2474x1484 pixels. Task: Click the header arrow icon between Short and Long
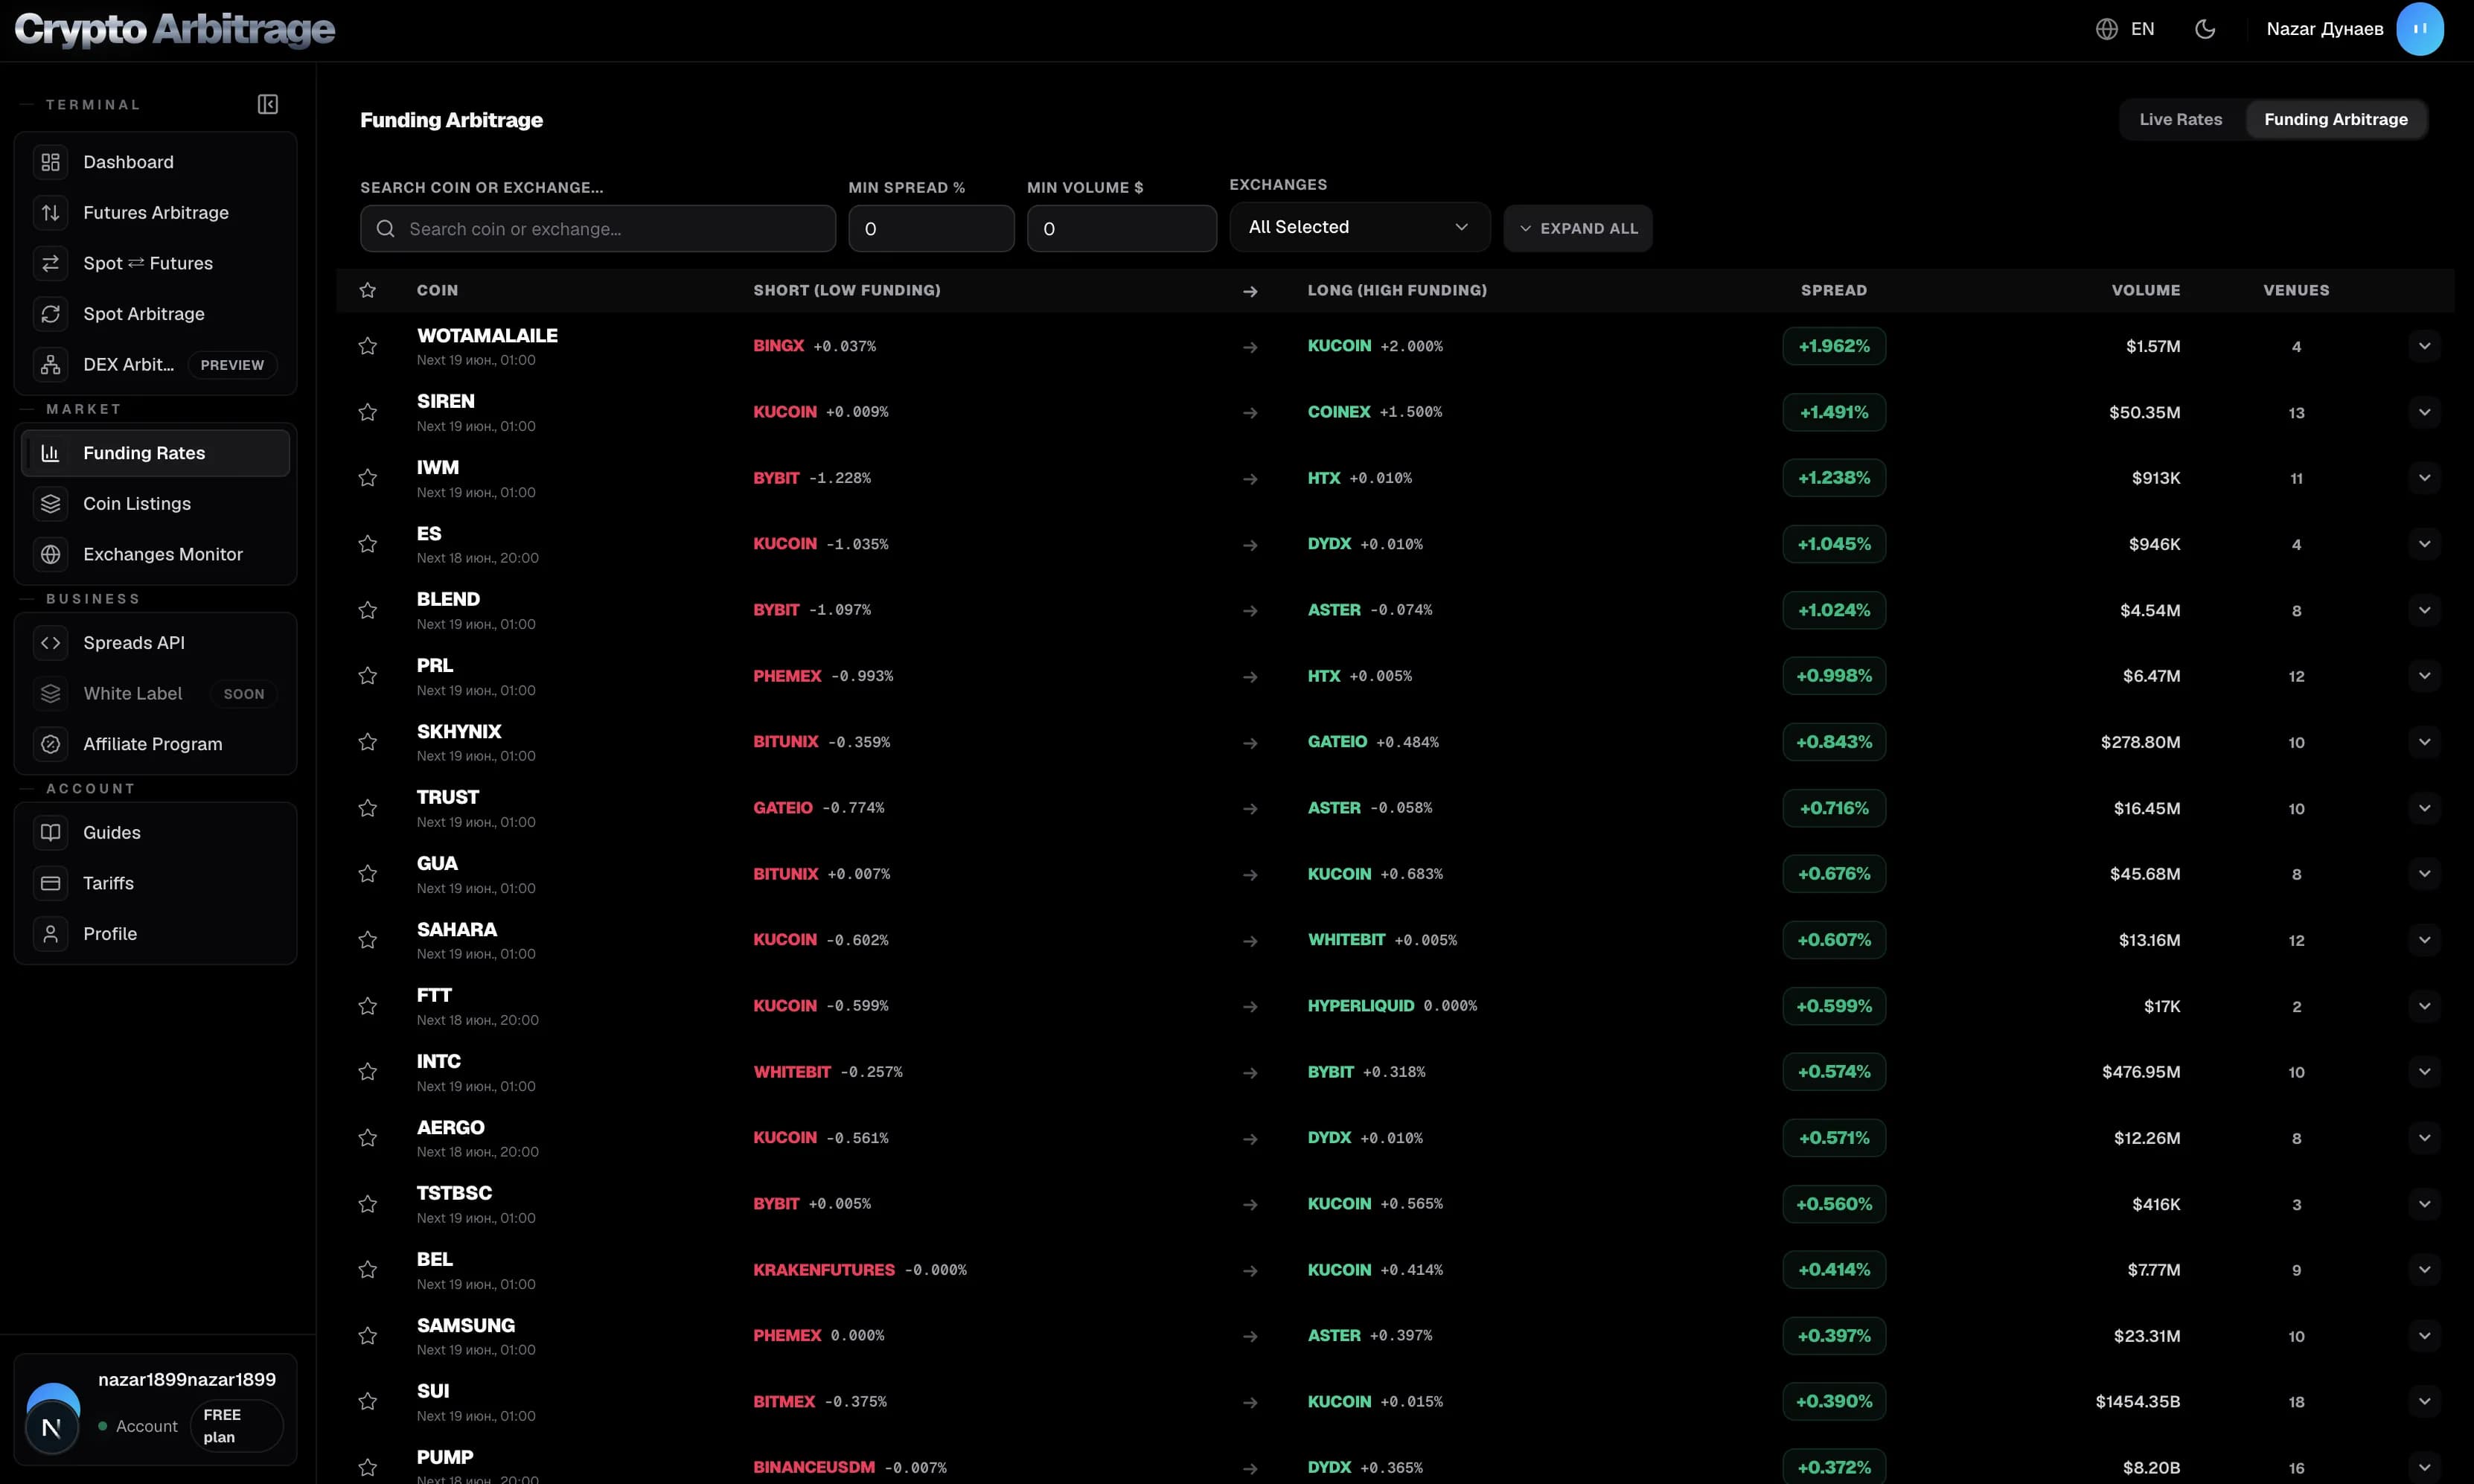pyautogui.click(x=1249, y=291)
